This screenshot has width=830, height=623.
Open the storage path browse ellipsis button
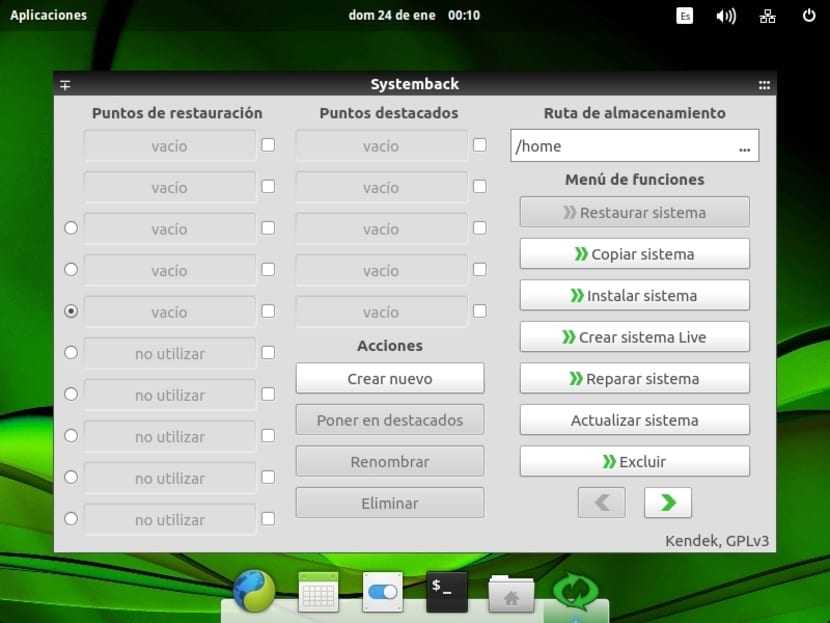pyautogui.click(x=744, y=147)
